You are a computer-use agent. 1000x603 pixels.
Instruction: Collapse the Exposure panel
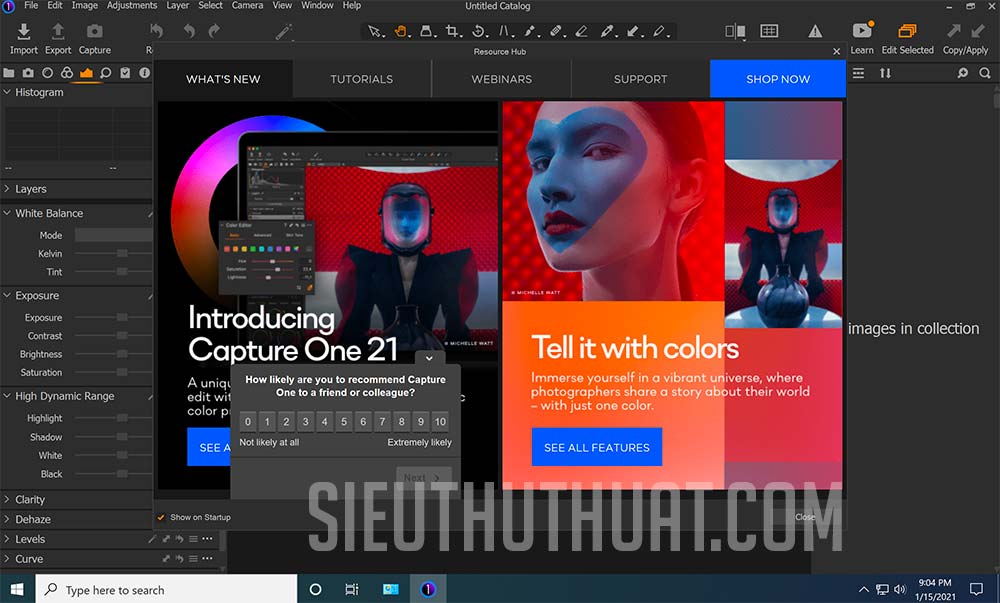click(x=7, y=295)
